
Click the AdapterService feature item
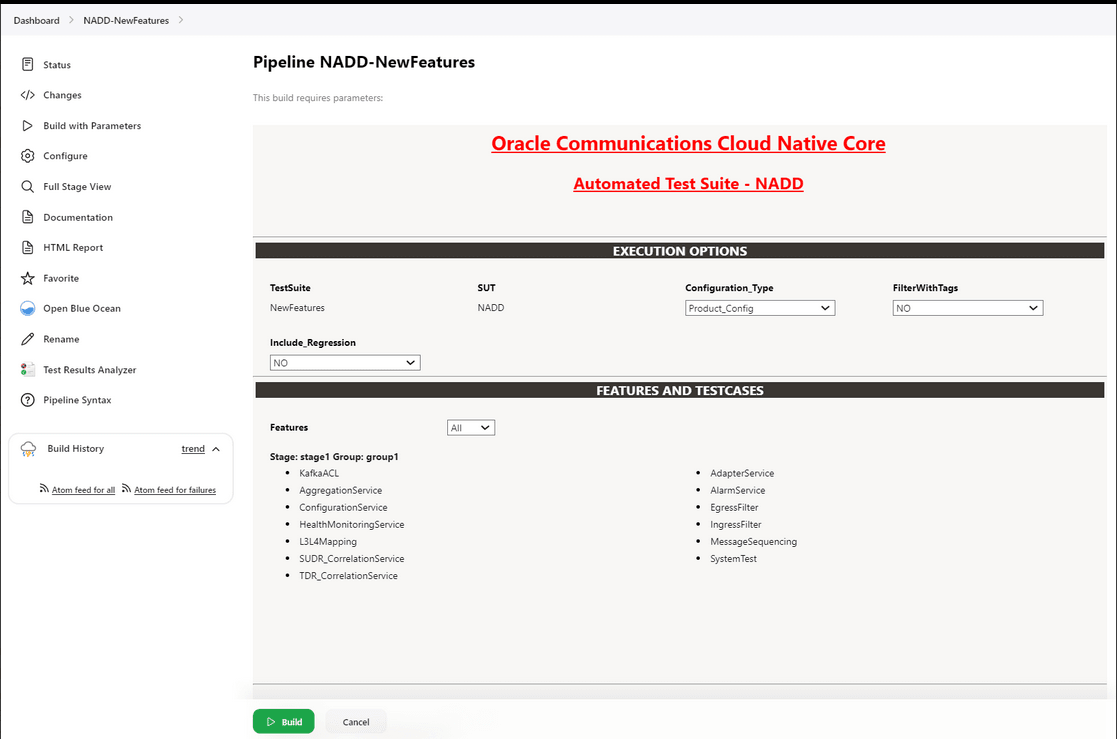click(742, 473)
